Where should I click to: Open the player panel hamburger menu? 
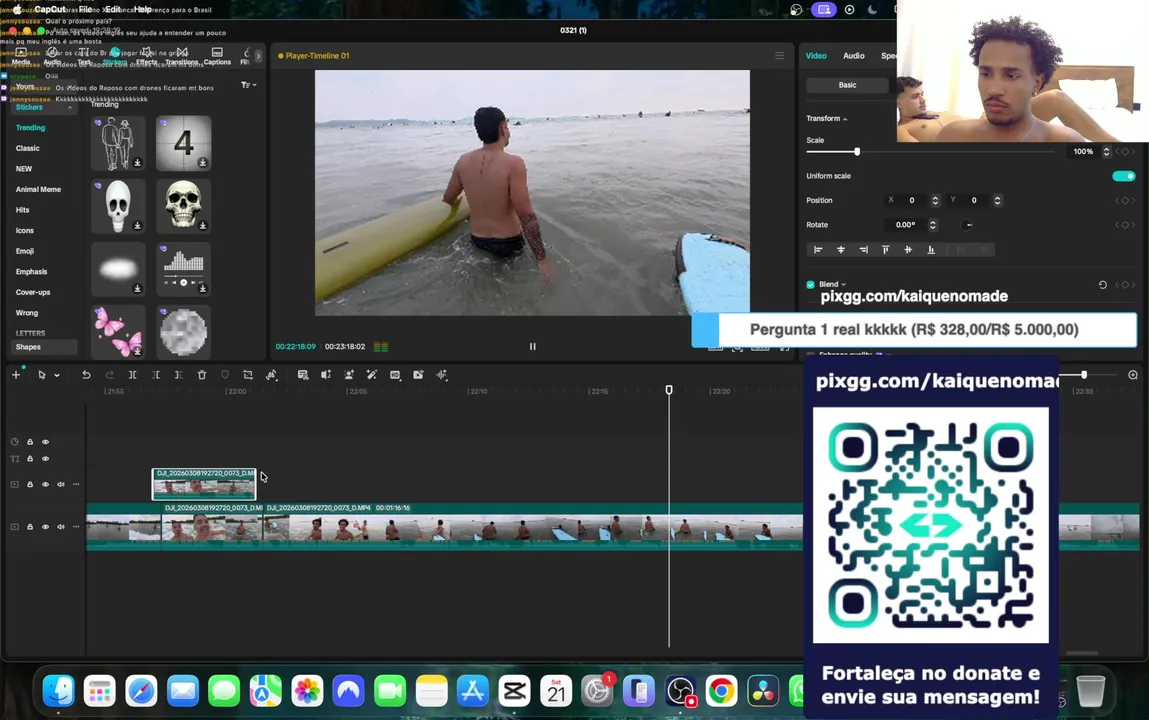coord(780,56)
